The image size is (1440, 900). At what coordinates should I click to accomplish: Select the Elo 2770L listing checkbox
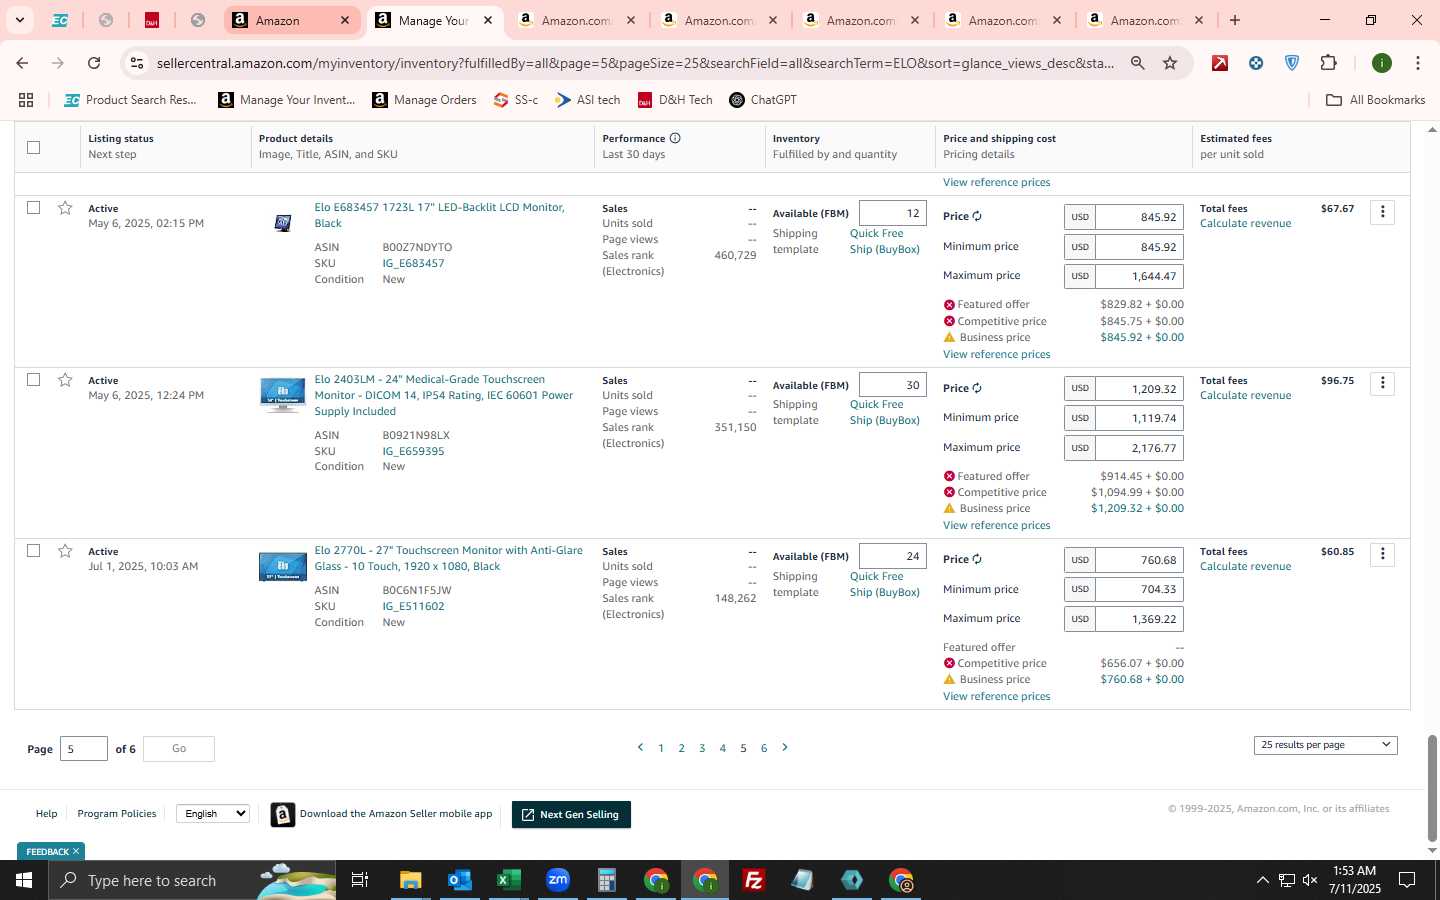pos(33,551)
